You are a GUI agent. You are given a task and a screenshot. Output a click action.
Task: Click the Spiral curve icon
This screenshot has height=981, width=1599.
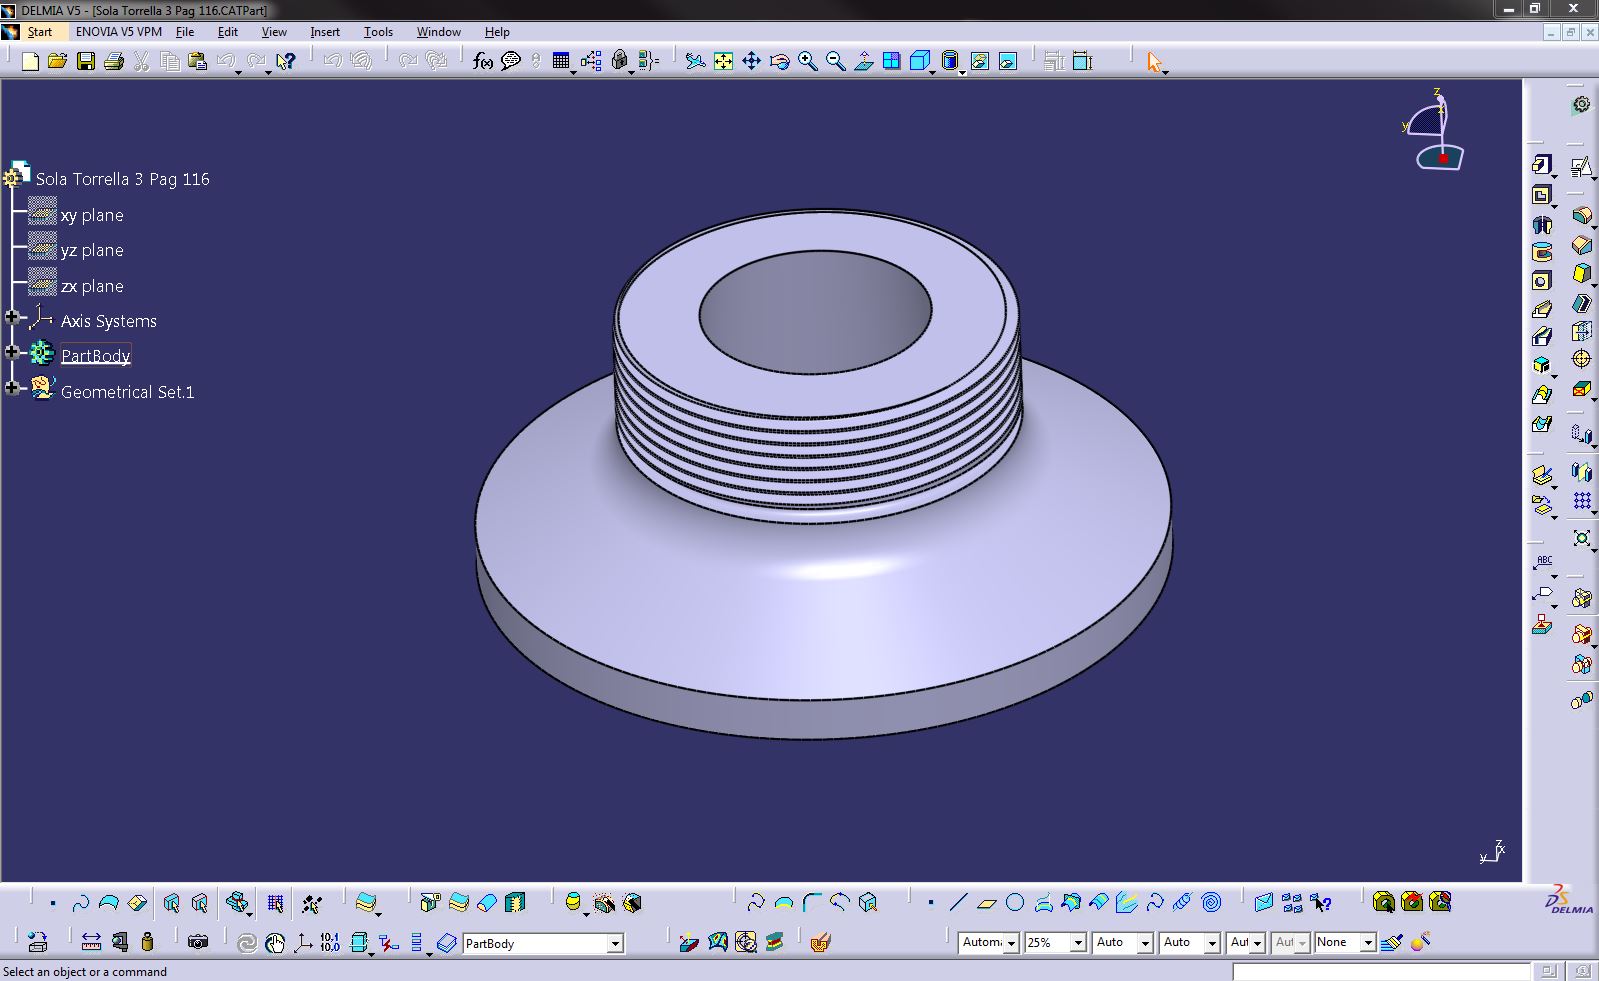click(x=1211, y=903)
